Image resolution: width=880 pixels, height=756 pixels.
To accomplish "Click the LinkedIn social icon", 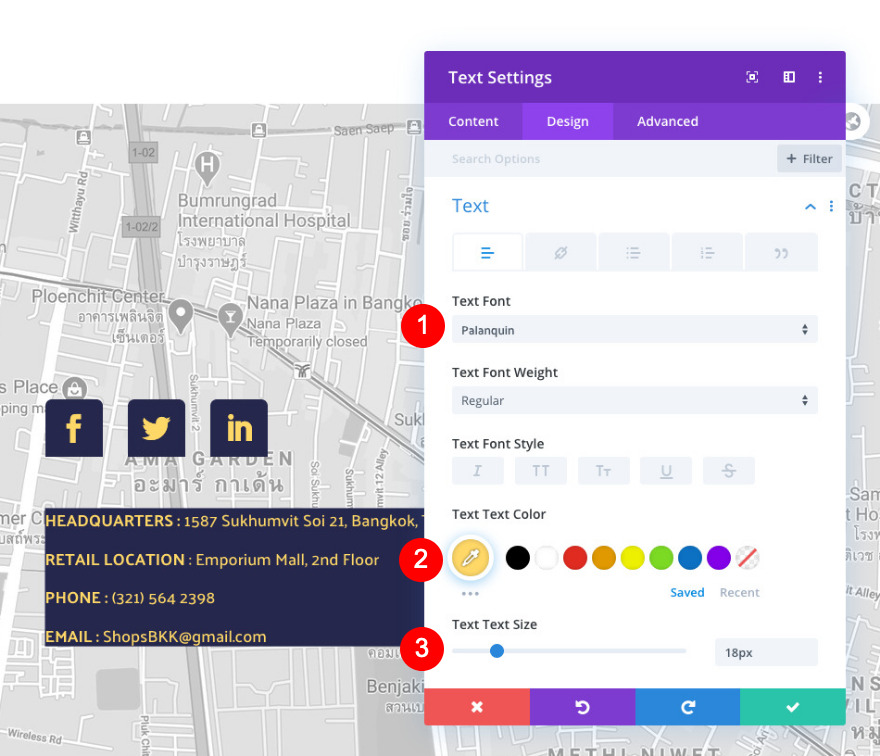I will click(x=239, y=428).
